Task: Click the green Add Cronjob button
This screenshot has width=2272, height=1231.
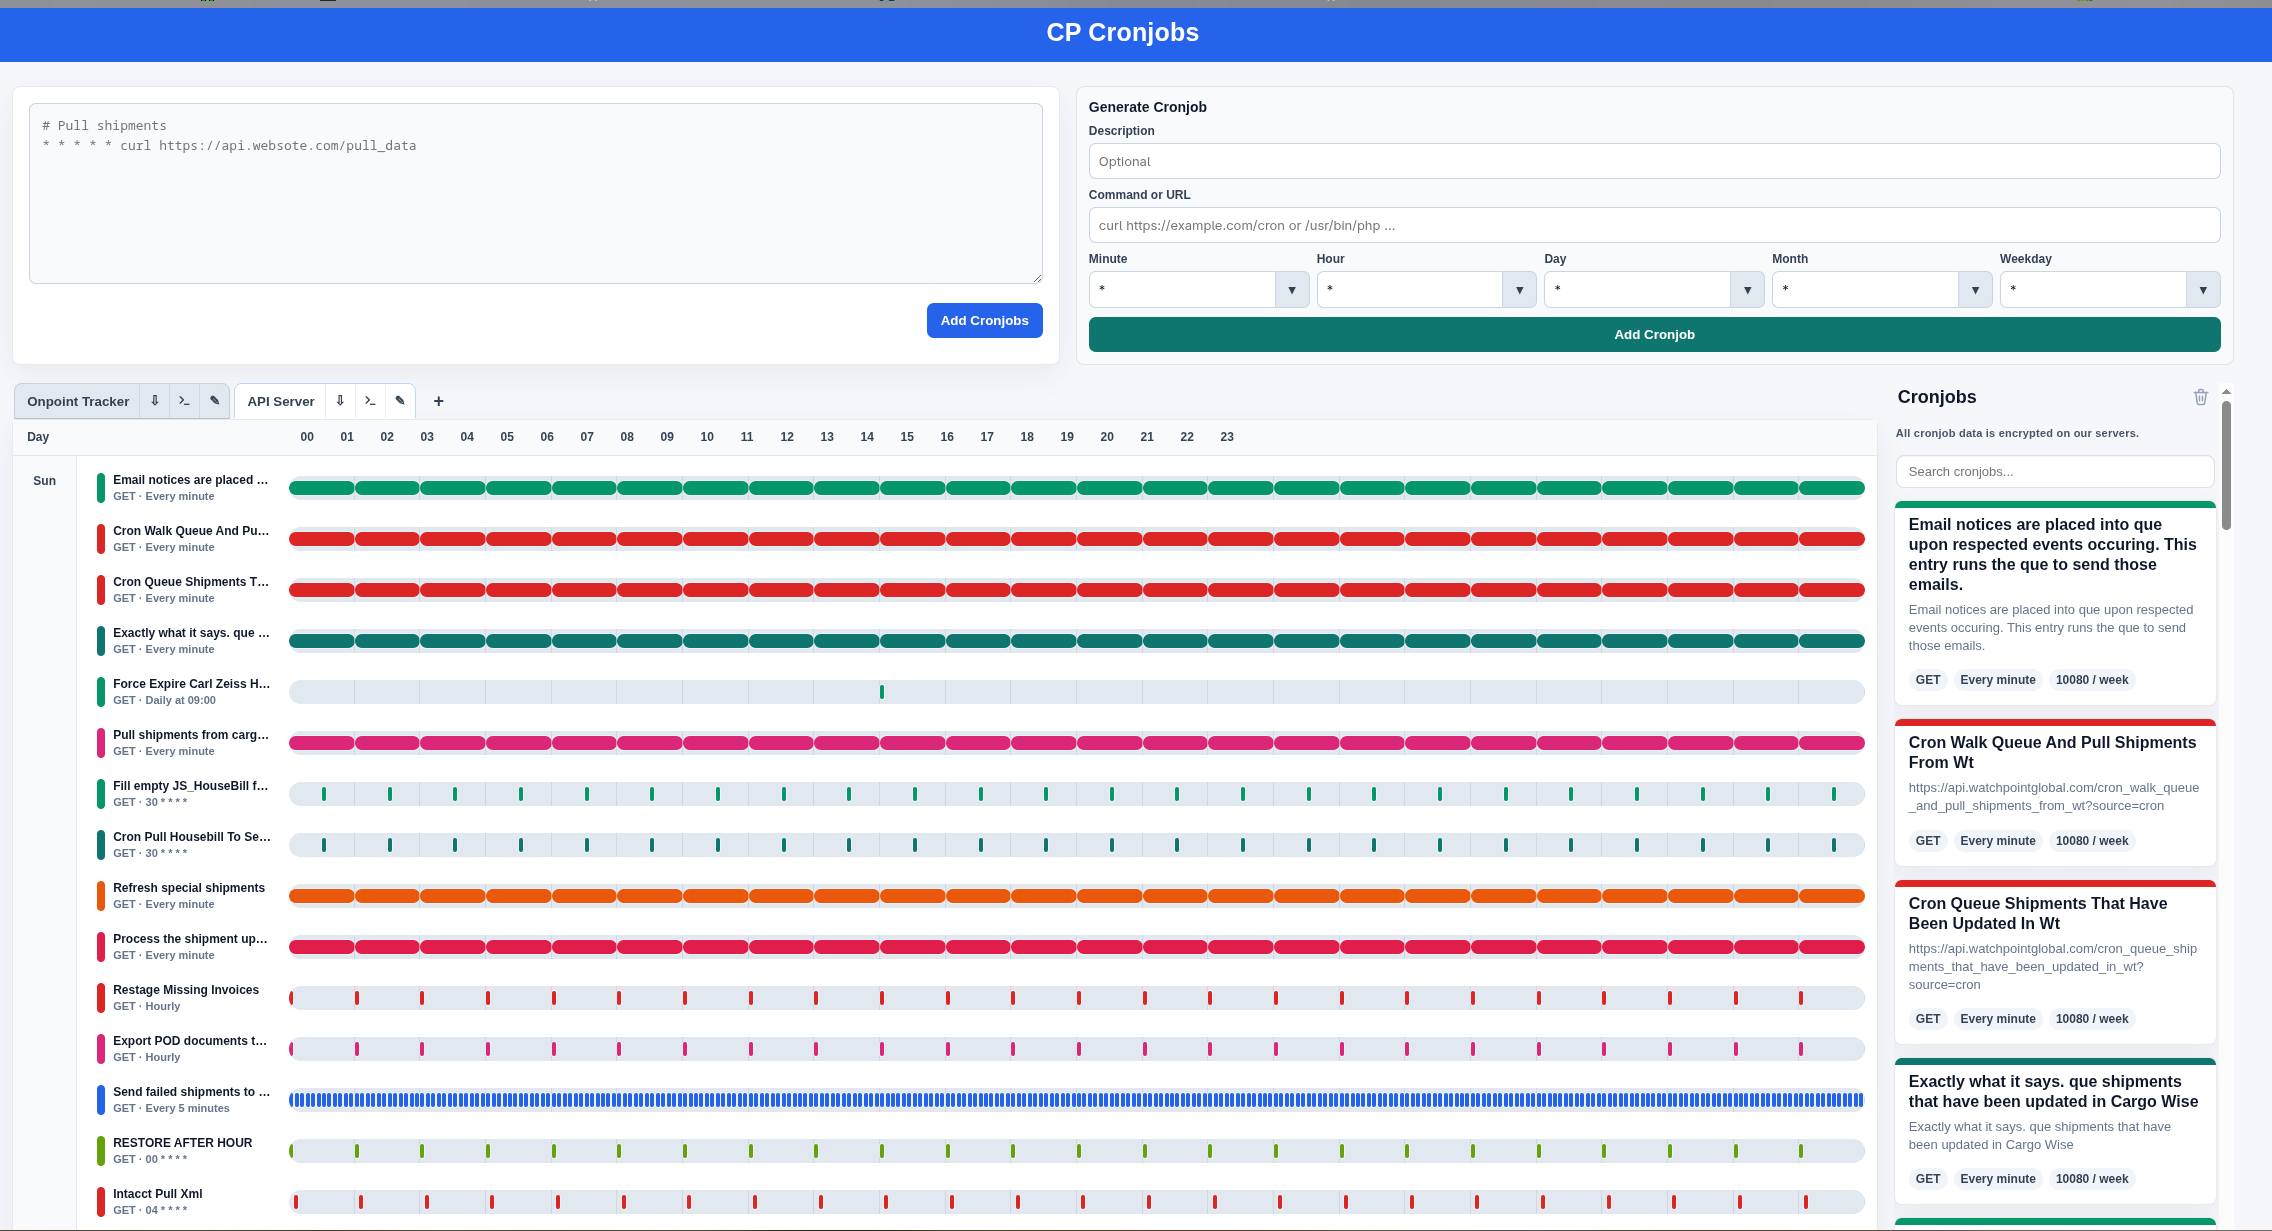Action: (x=1654, y=335)
